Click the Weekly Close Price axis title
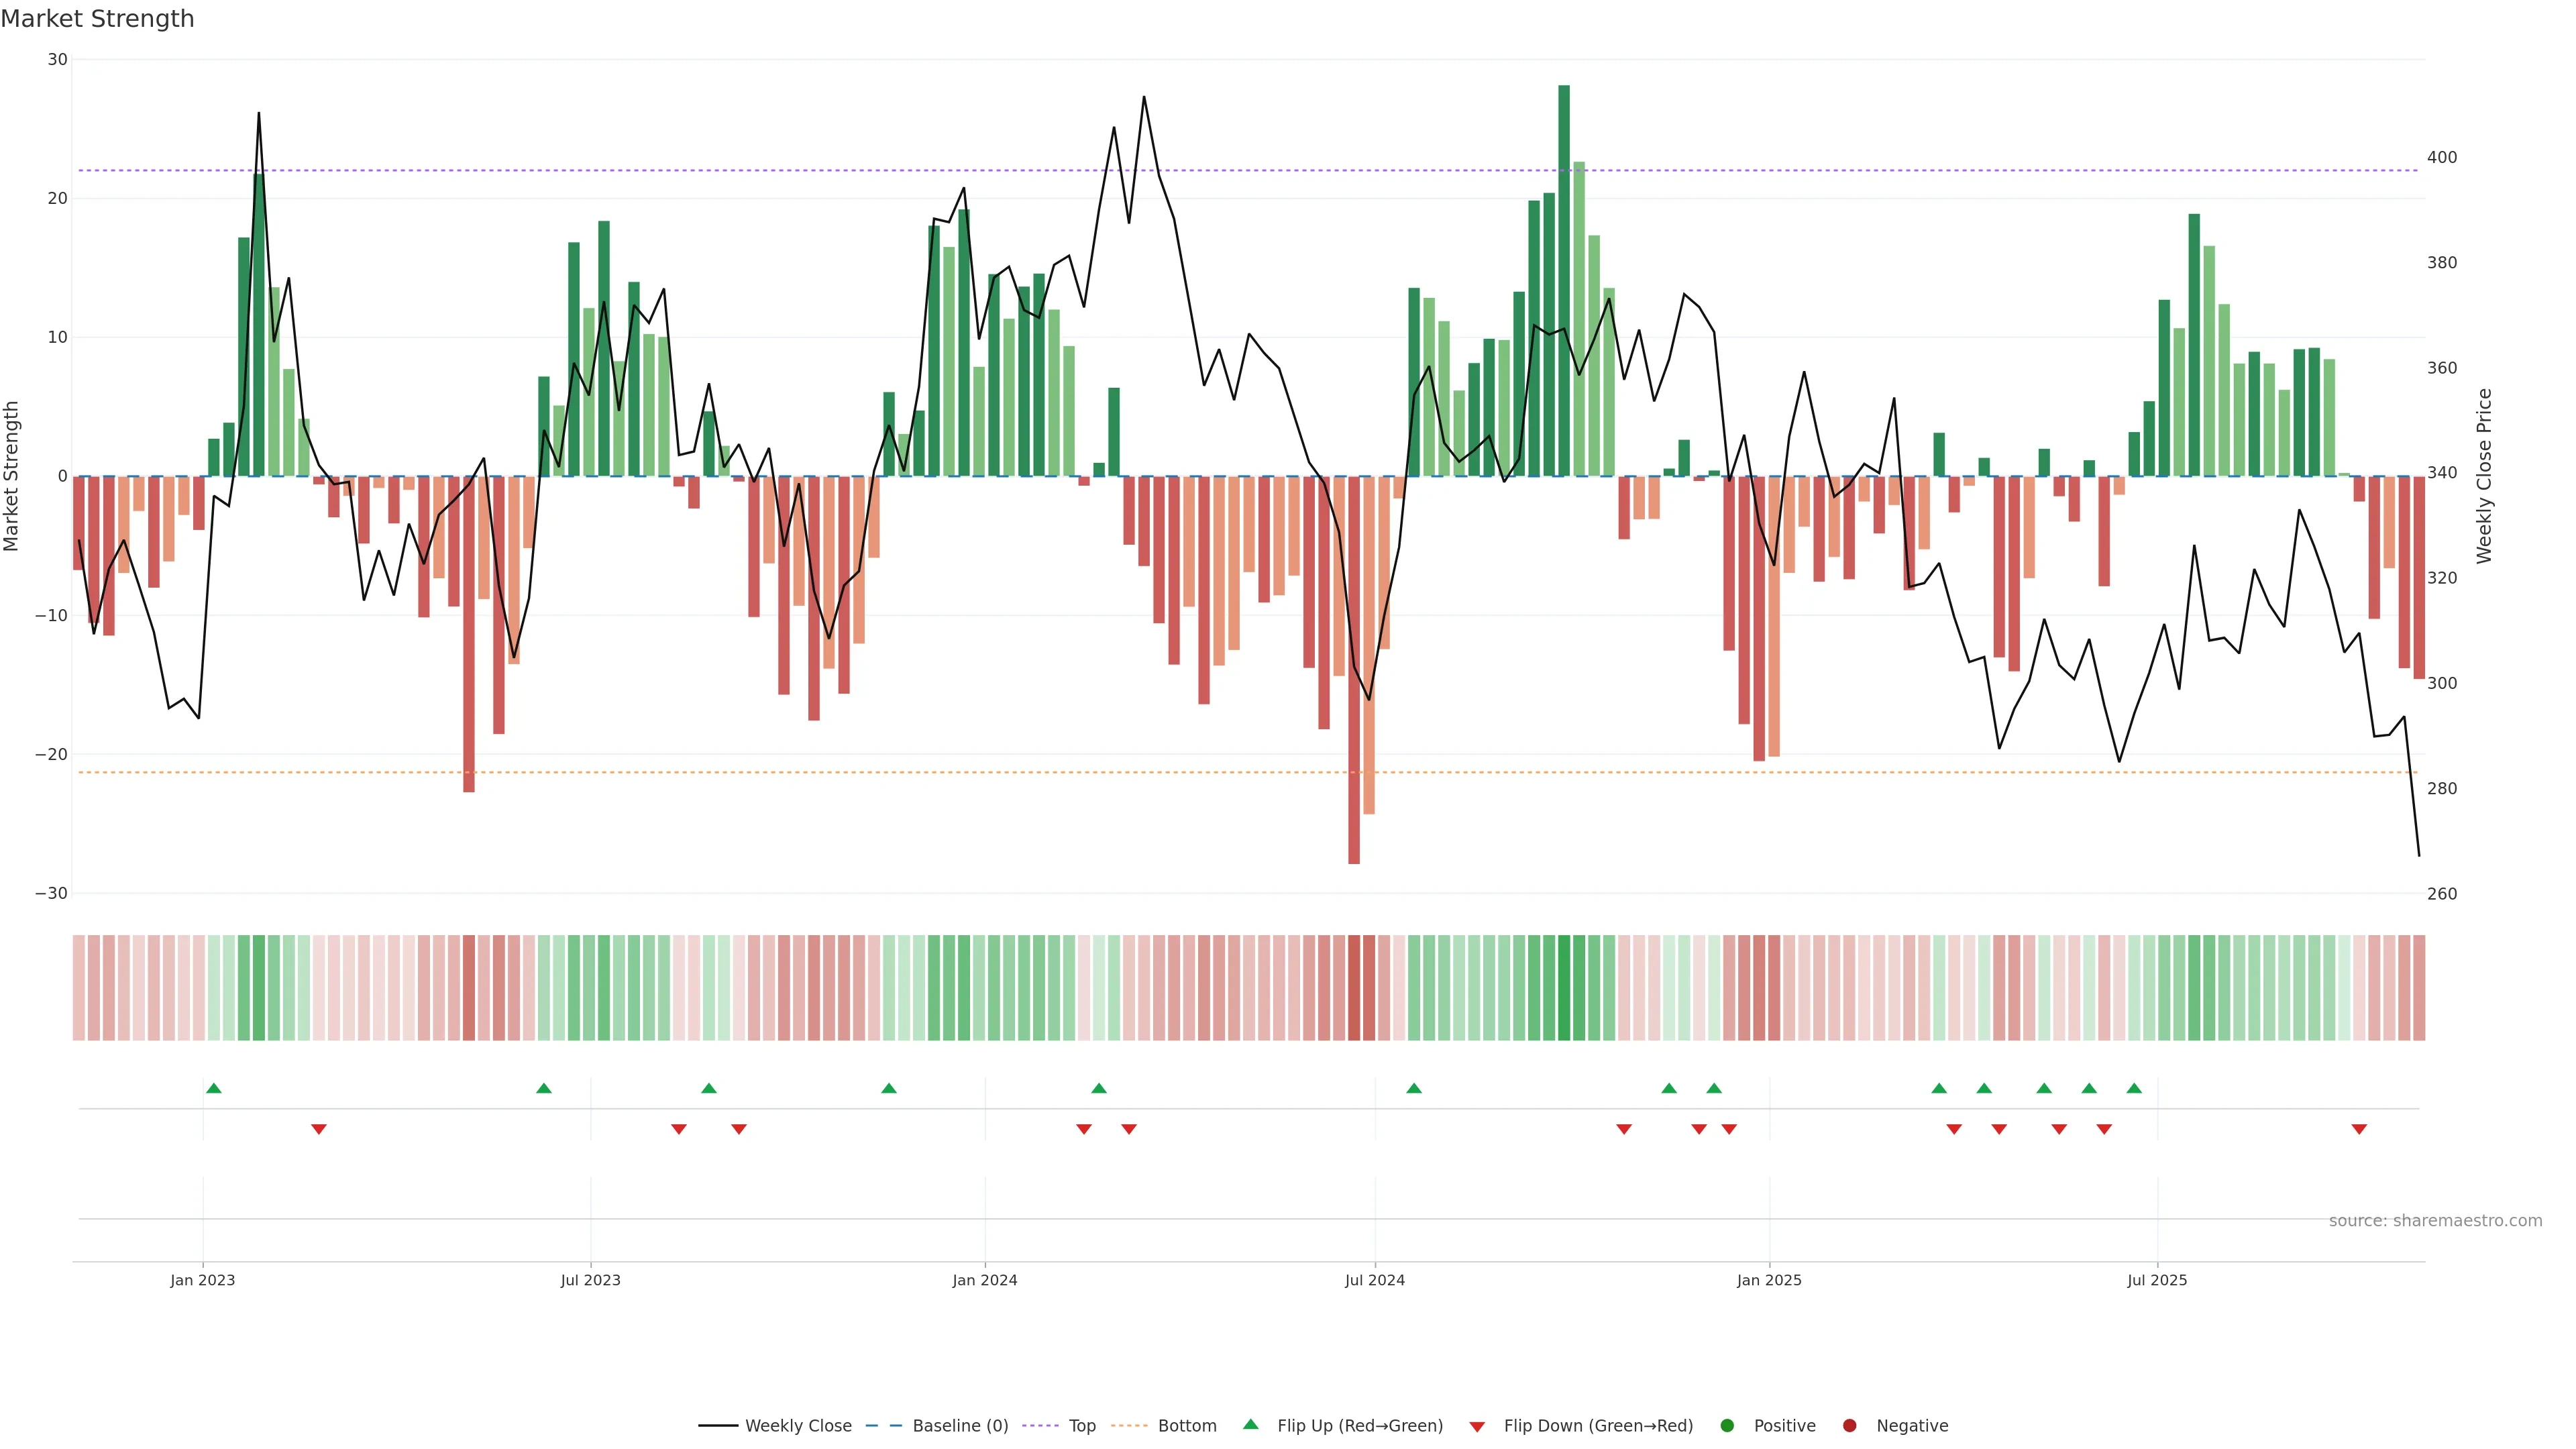 coord(2484,476)
